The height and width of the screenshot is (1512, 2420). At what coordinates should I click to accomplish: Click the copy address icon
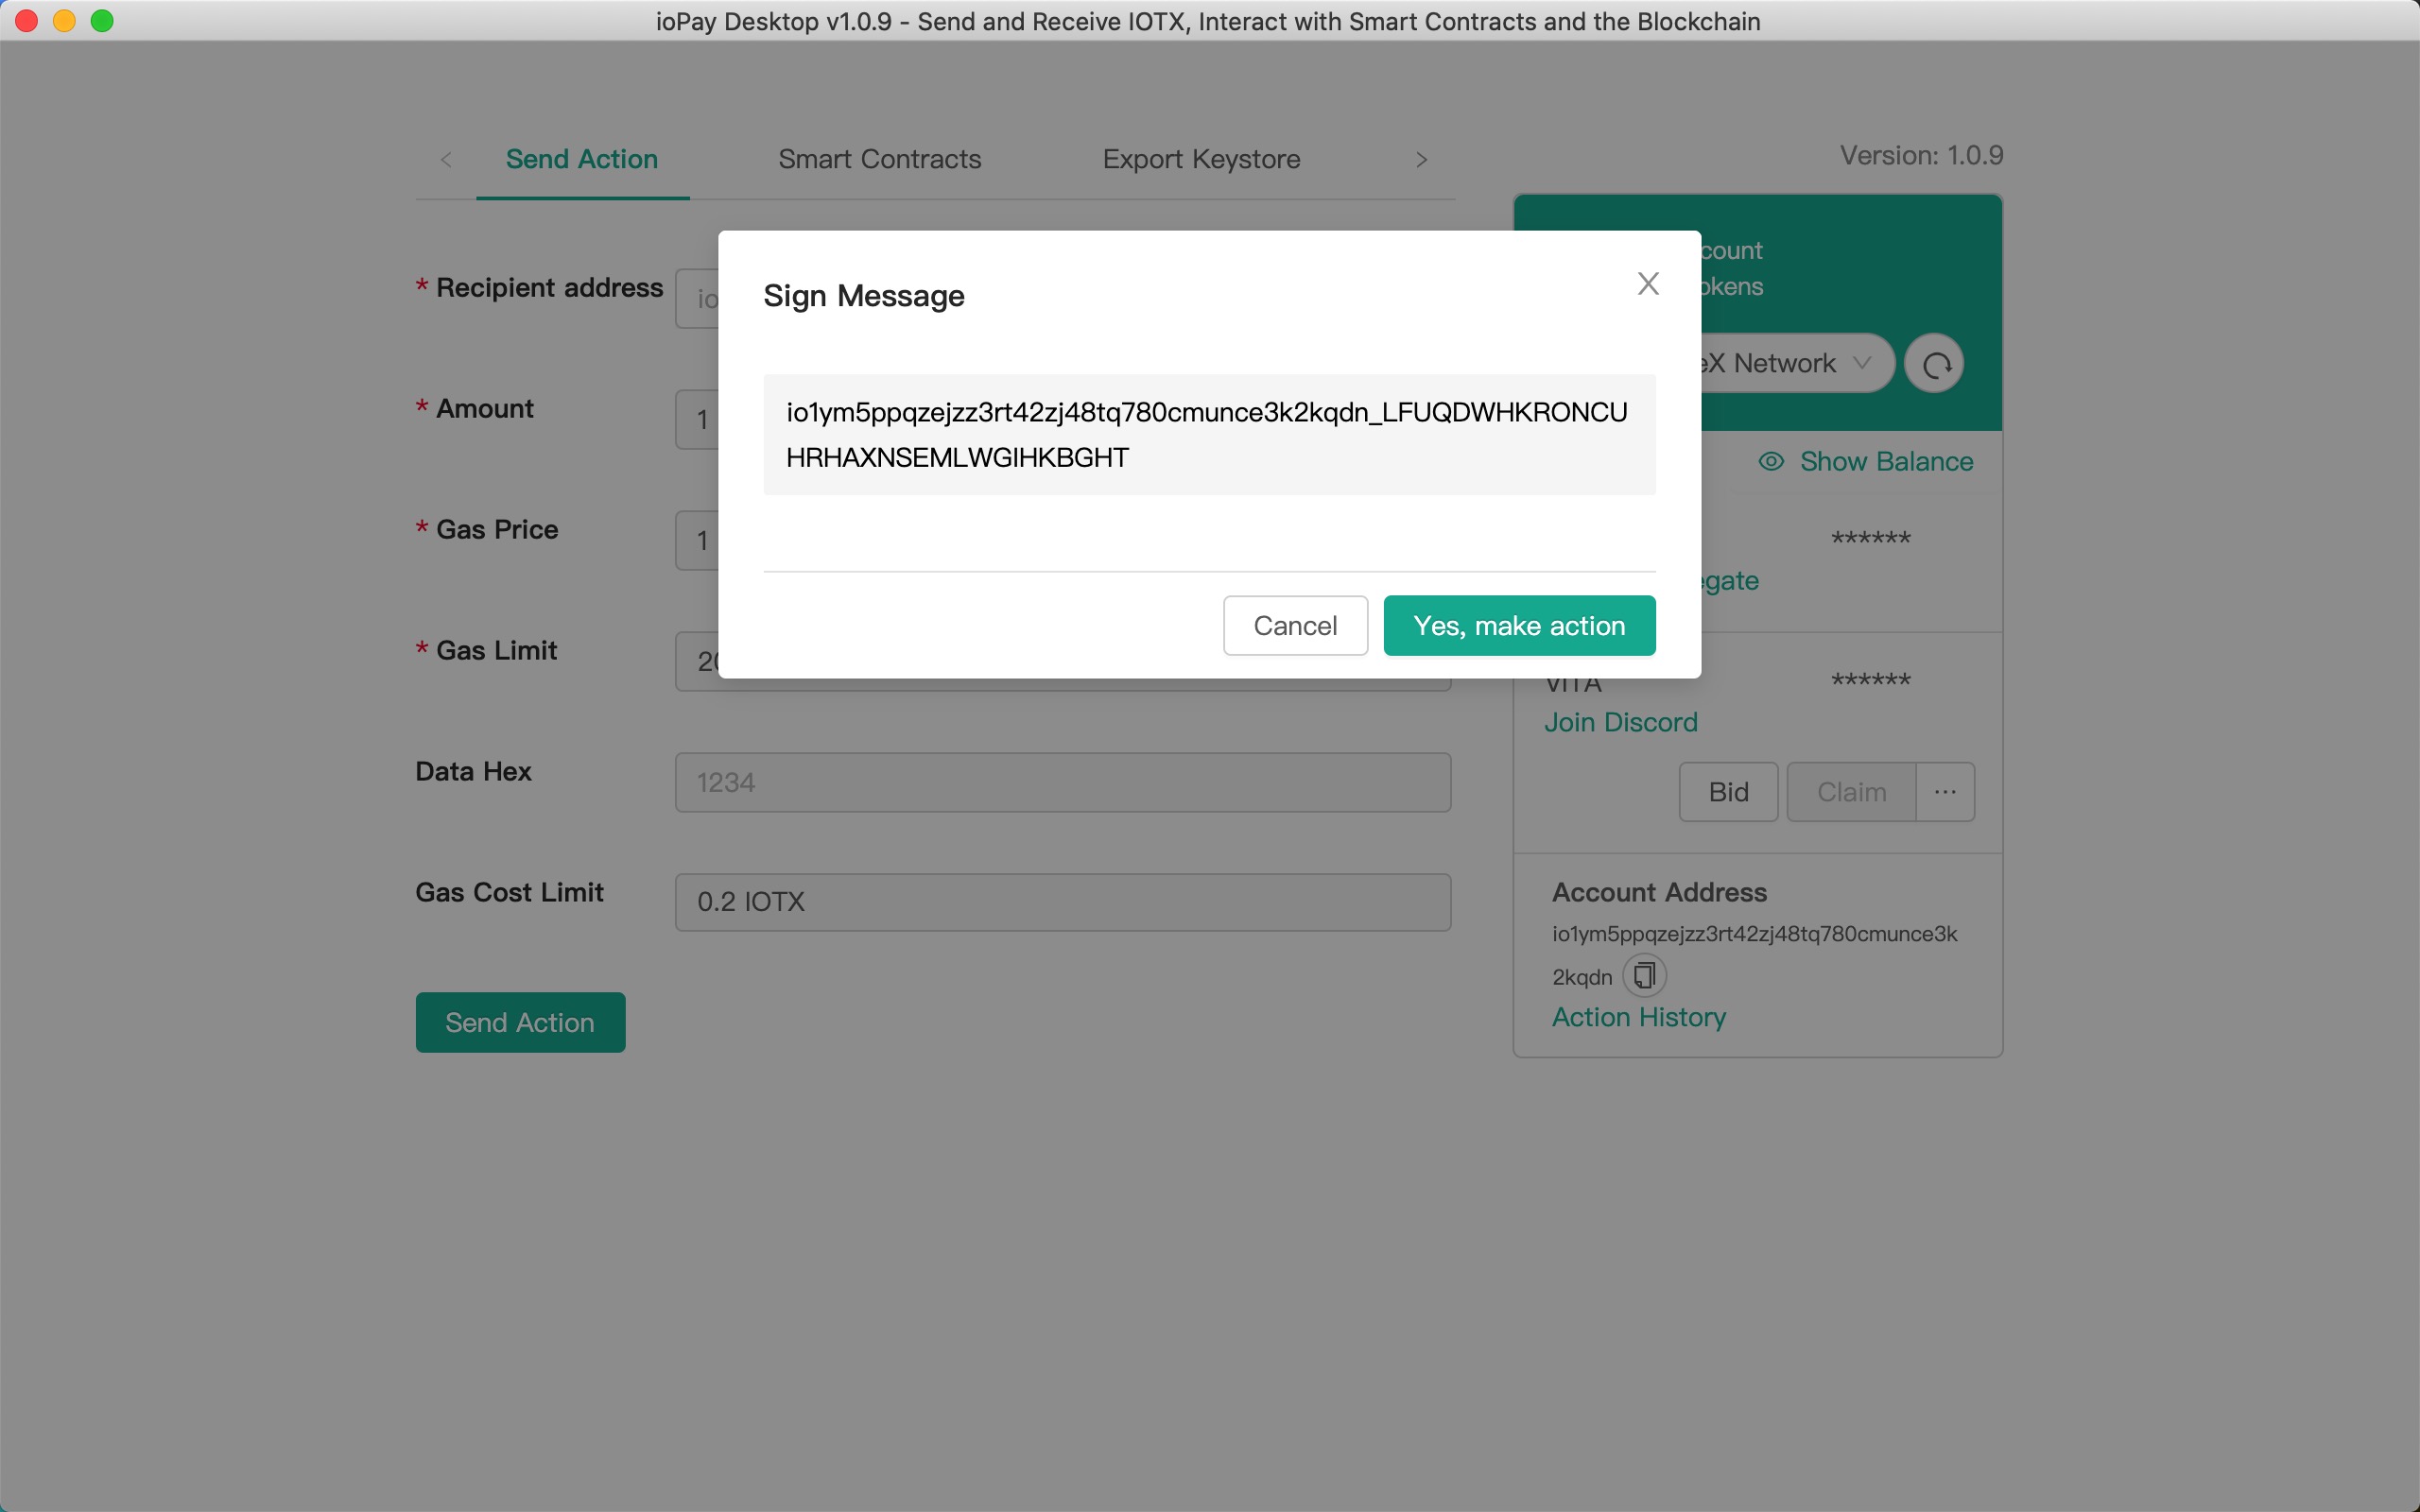[1643, 973]
